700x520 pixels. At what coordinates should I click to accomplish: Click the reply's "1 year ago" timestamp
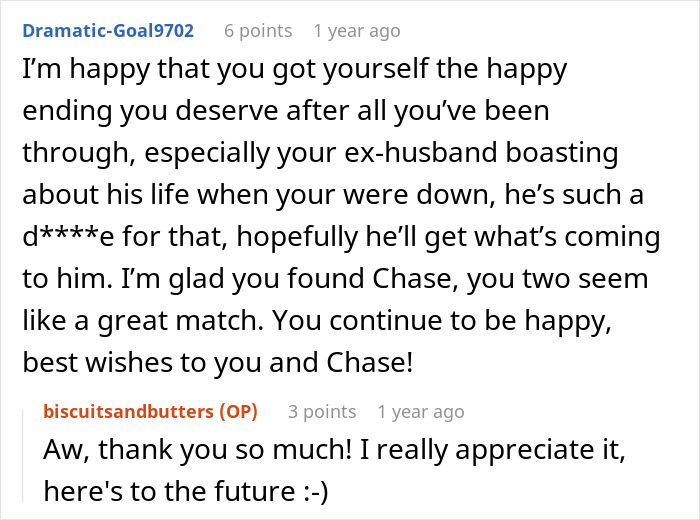(x=420, y=411)
